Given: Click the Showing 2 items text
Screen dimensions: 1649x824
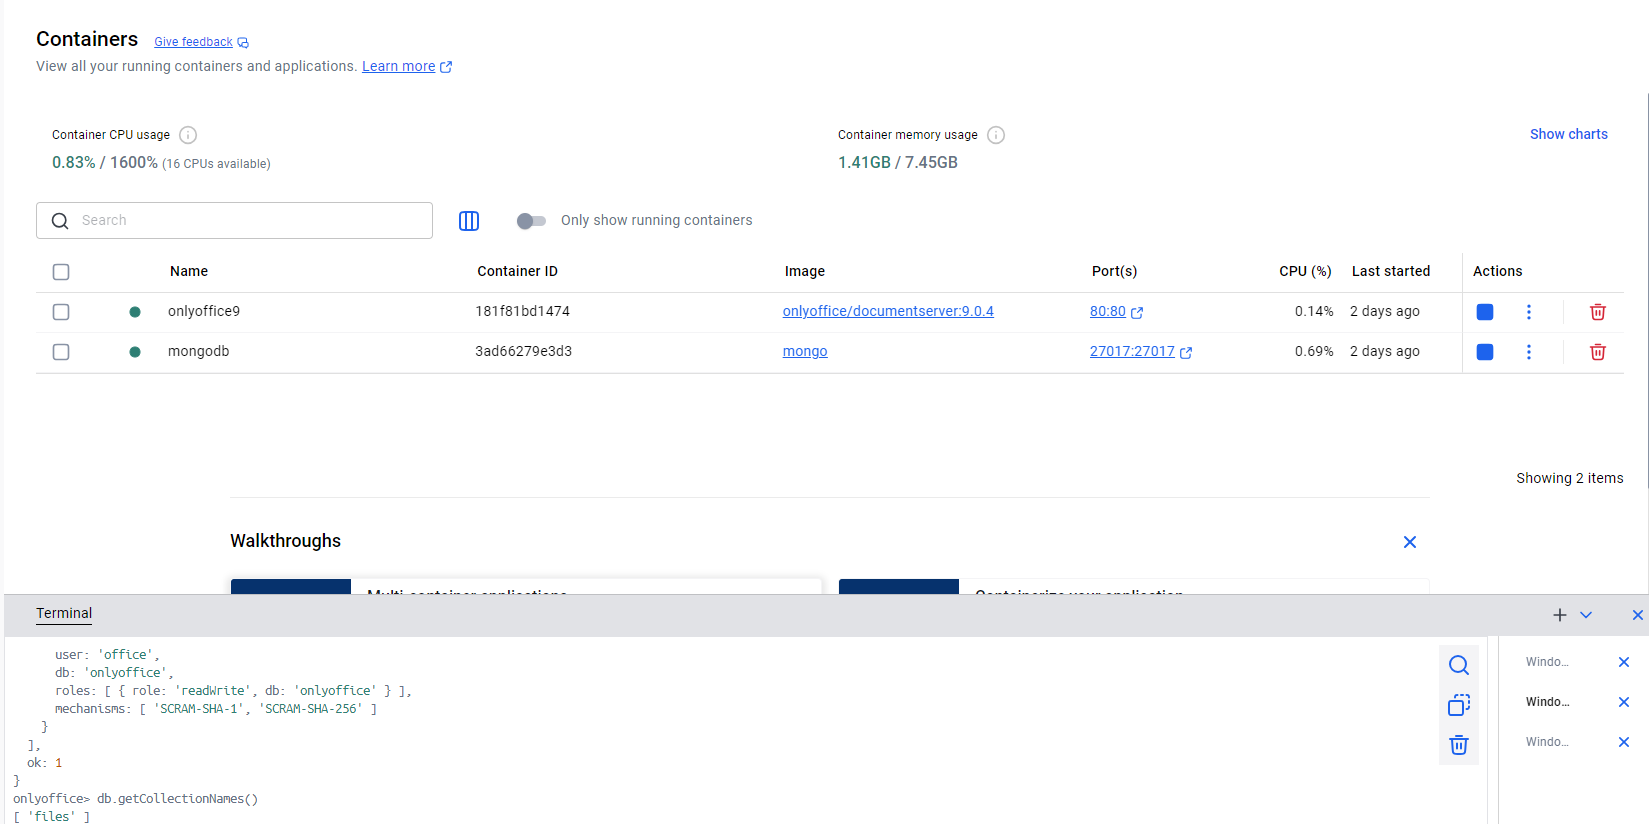Looking at the screenshot, I should tap(1569, 478).
